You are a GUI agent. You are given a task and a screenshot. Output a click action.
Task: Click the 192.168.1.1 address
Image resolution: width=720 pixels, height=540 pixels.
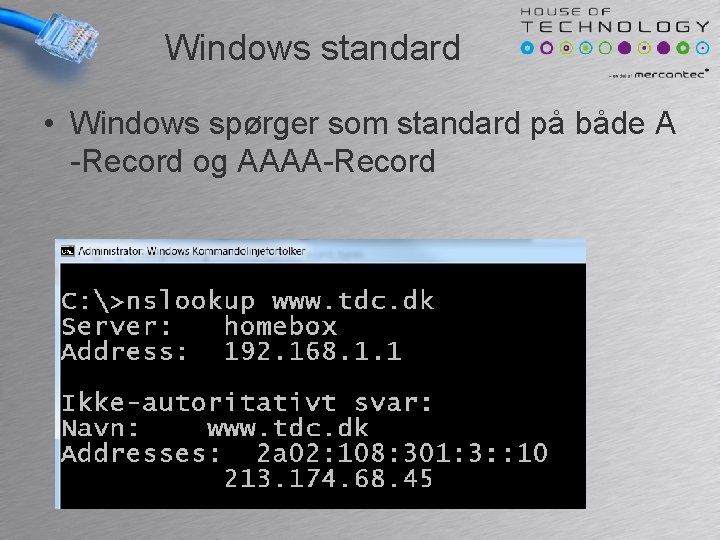click(313, 352)
